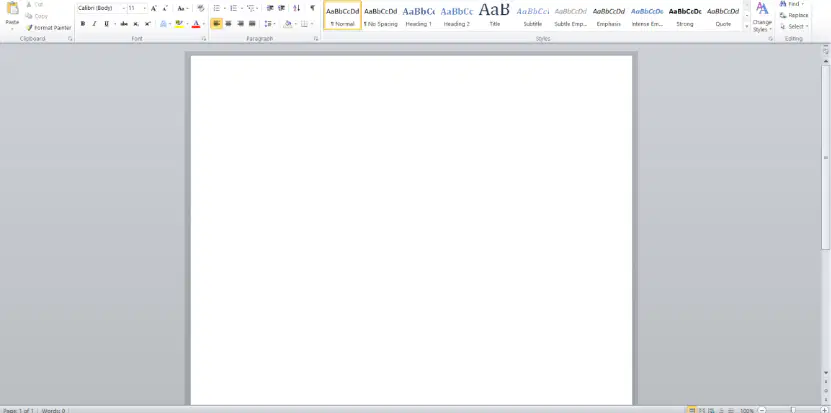The height and width of the screenshot is (413, 831).
Task: Center-align the text
Action: point(228,24)
